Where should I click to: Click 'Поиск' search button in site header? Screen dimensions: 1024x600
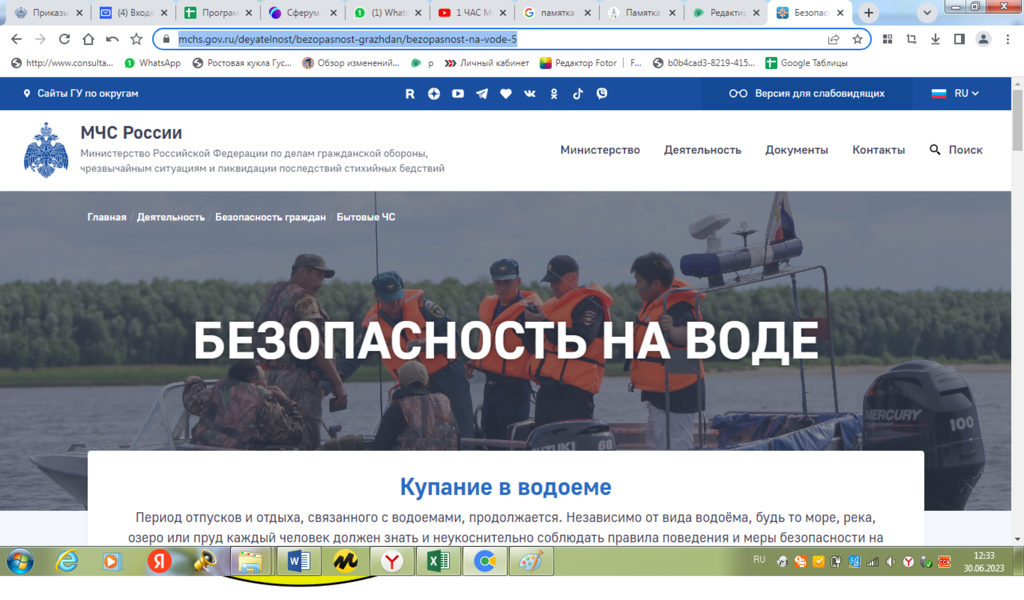click(x=956, y=150)
